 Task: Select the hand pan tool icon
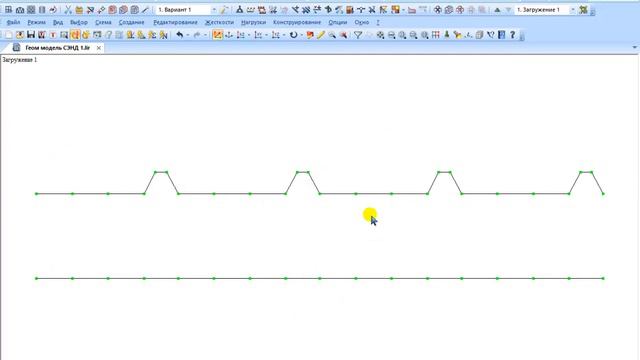pyautogui.click(x=86, y=35)
